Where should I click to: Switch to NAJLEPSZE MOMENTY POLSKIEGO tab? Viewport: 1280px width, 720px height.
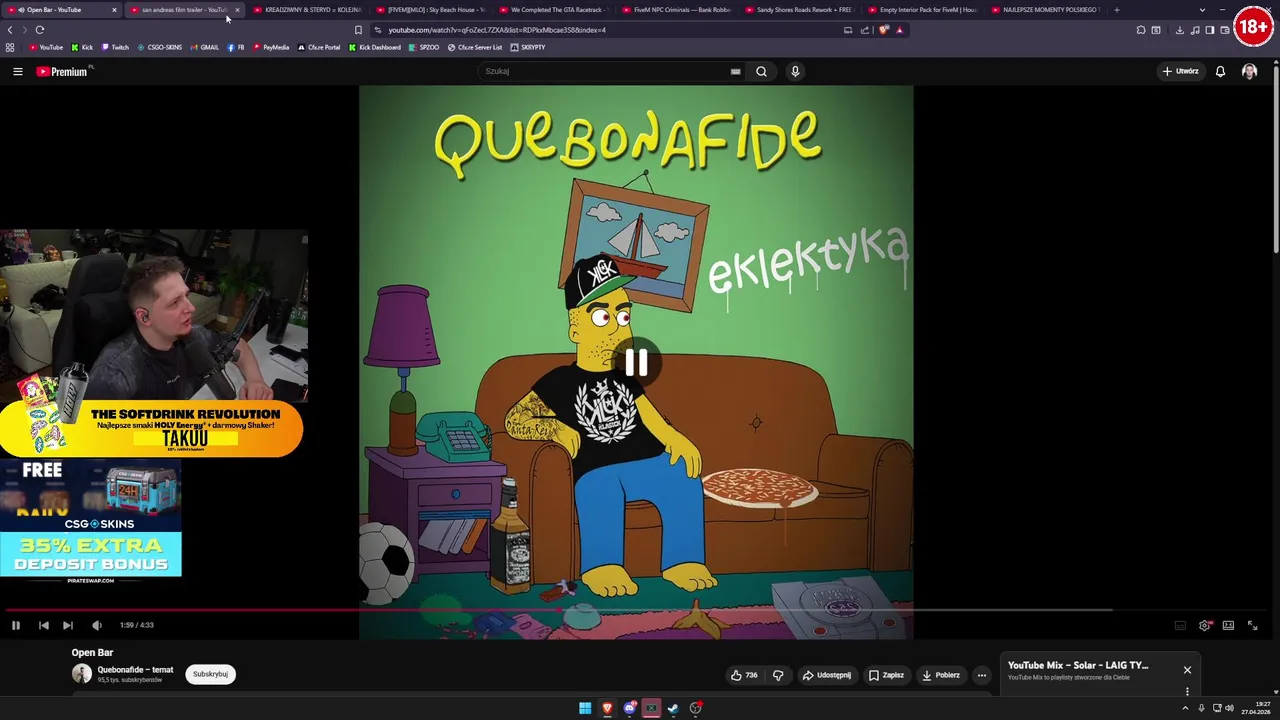tap(1045, 10)
